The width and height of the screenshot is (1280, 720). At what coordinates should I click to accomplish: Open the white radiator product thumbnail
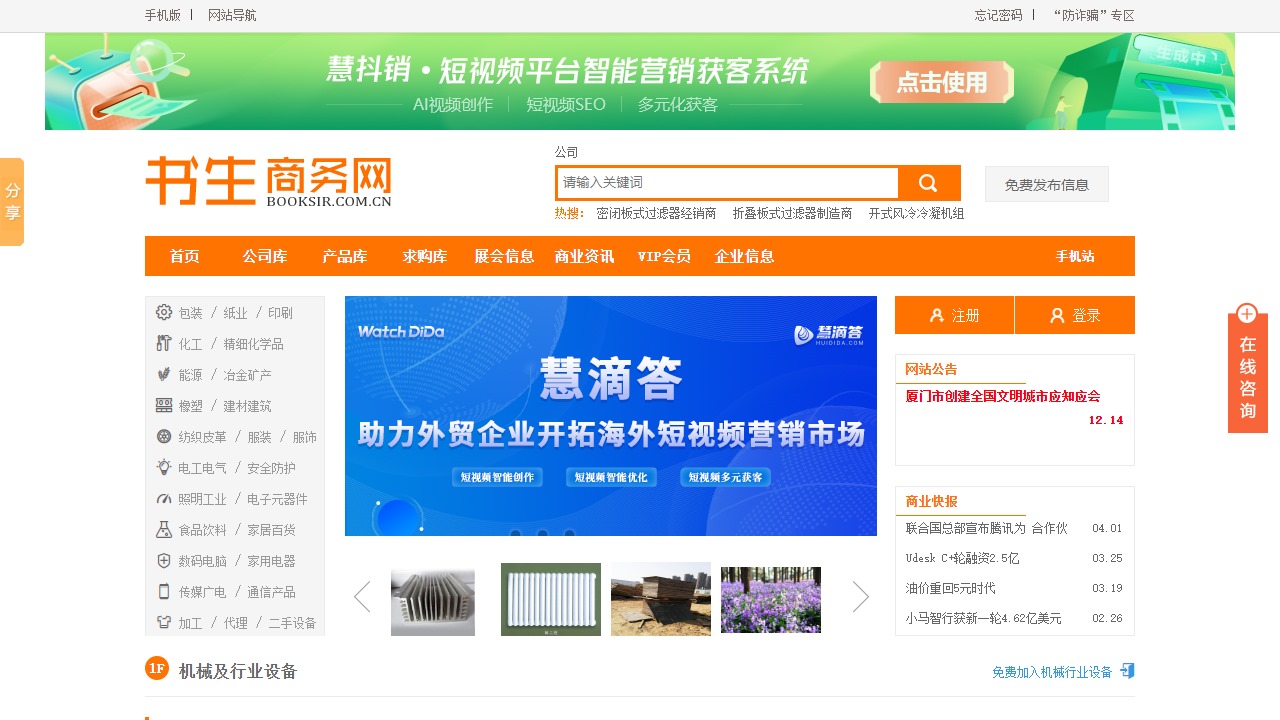[551, 599]
